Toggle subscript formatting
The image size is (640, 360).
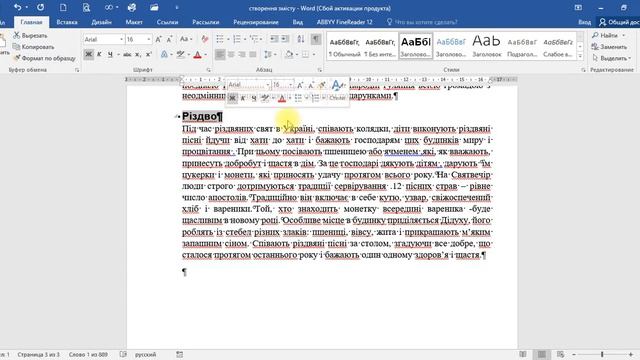[x=138, y=54]
